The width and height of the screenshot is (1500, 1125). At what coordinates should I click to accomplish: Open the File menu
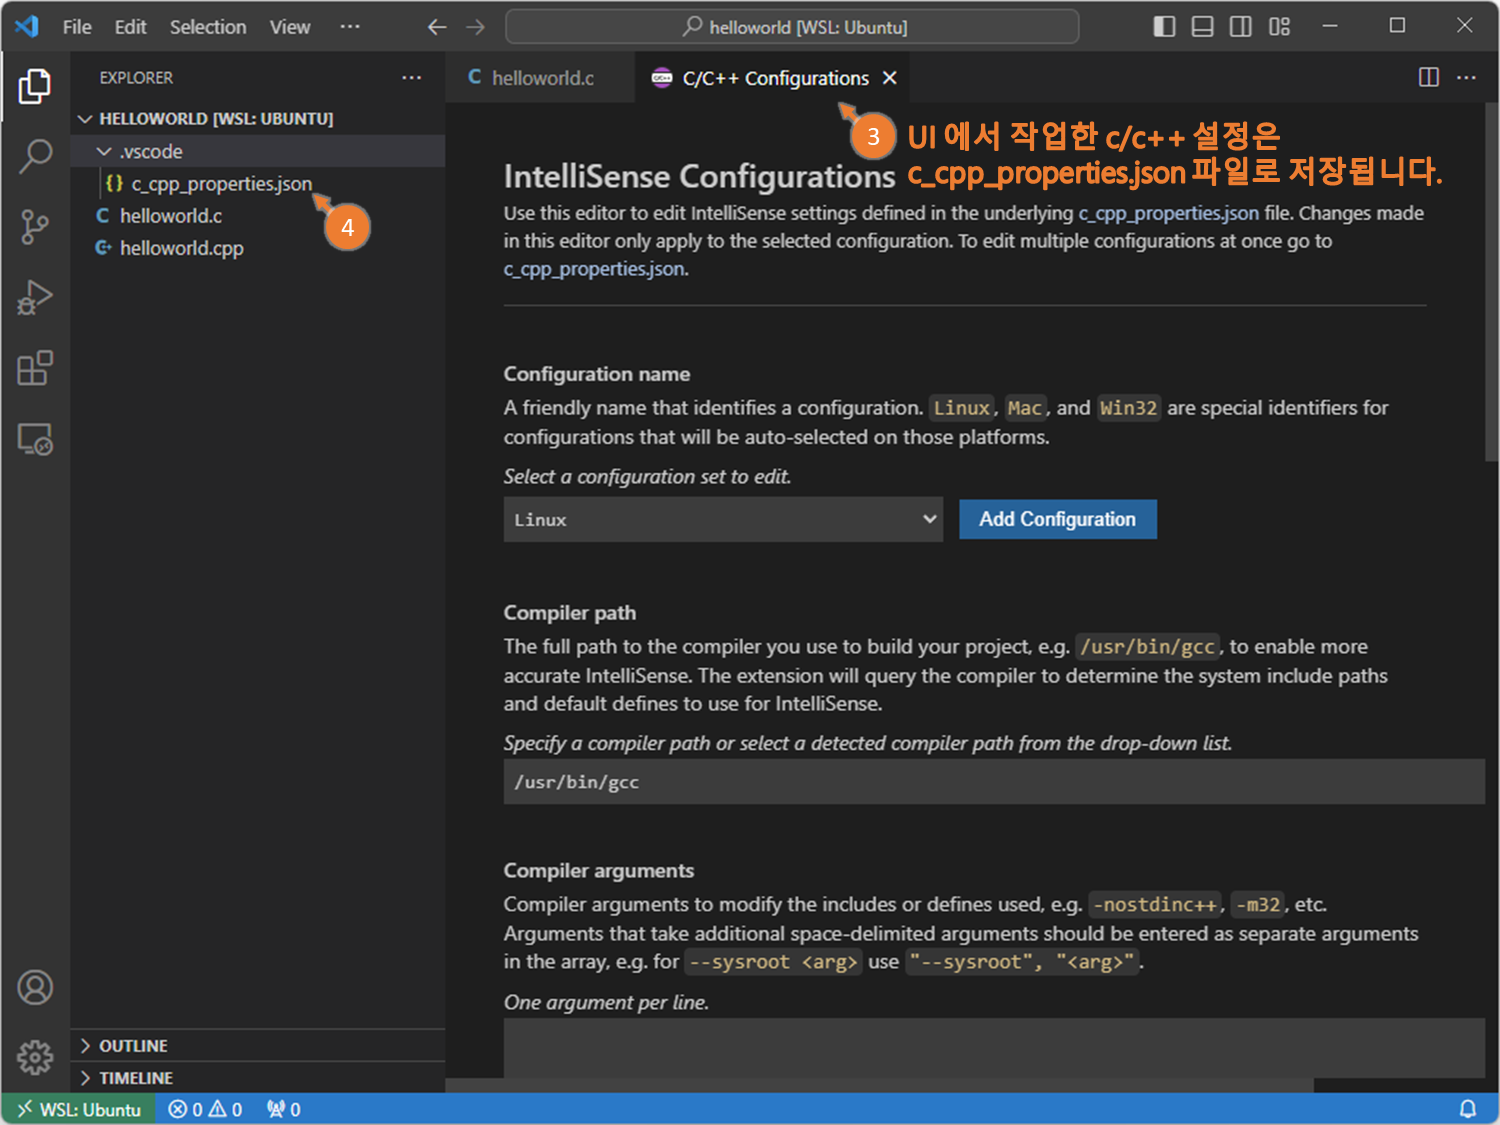point(77,27)
